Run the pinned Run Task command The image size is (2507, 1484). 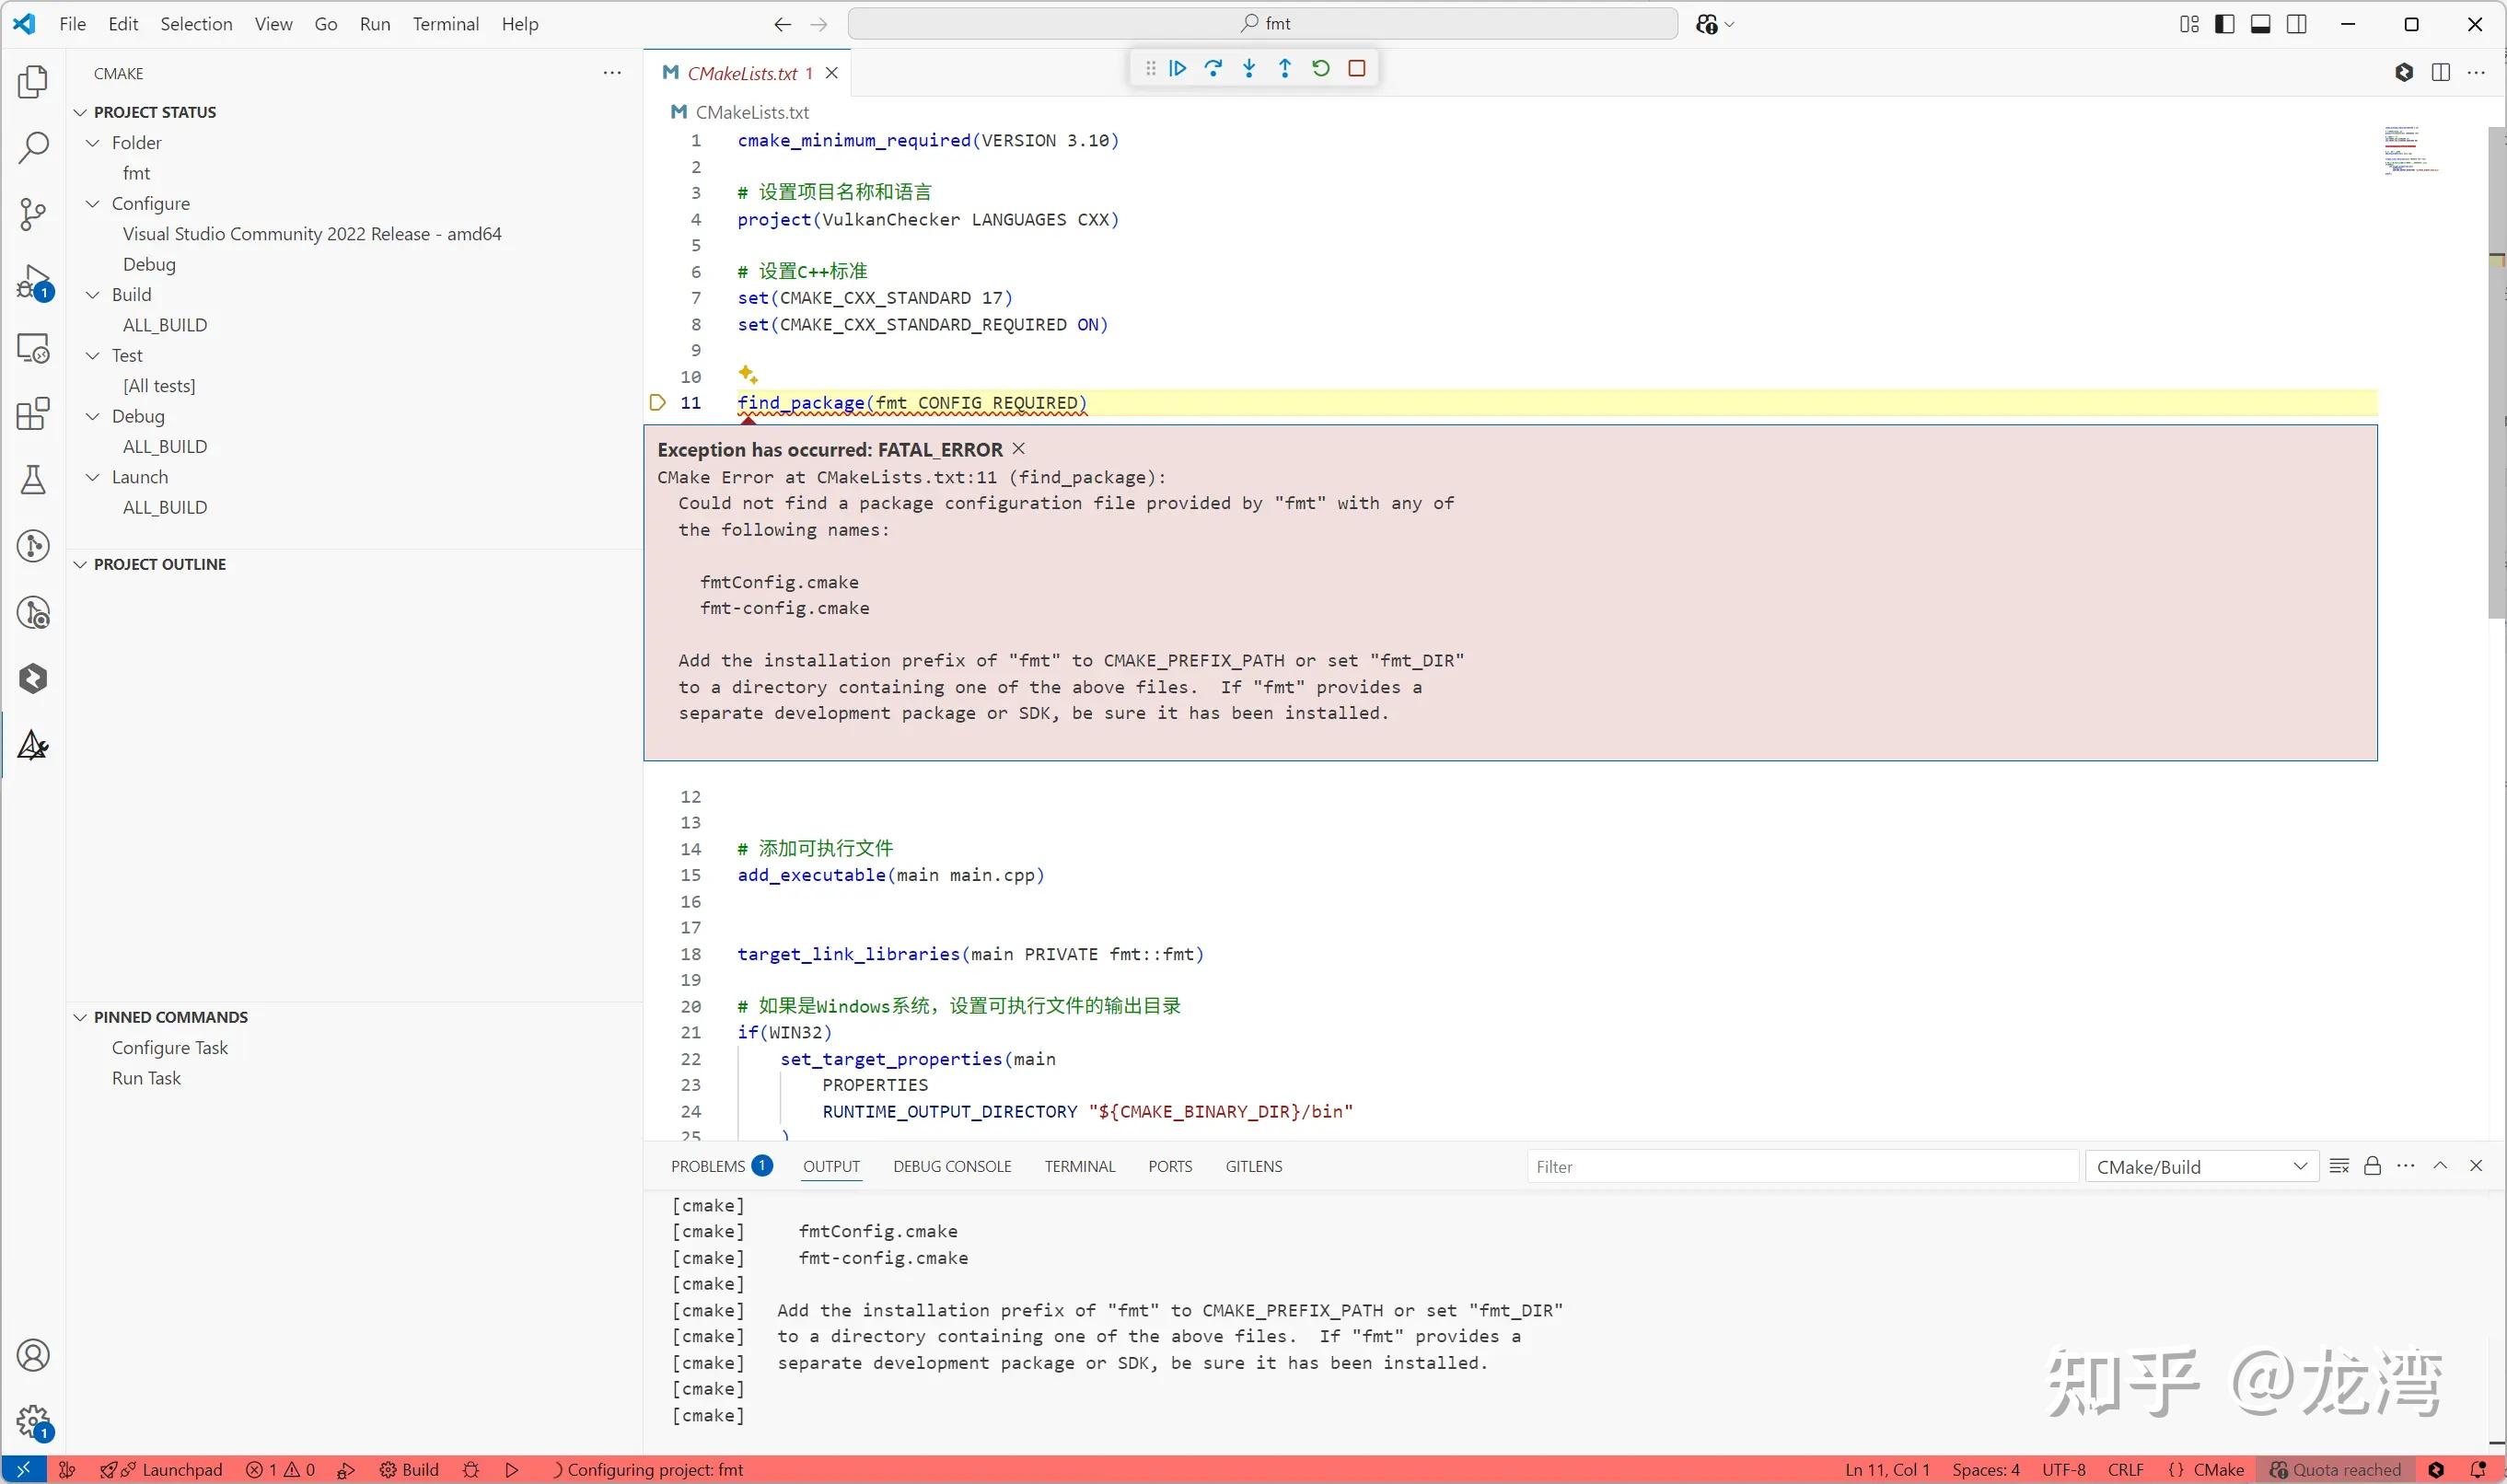146,1078
